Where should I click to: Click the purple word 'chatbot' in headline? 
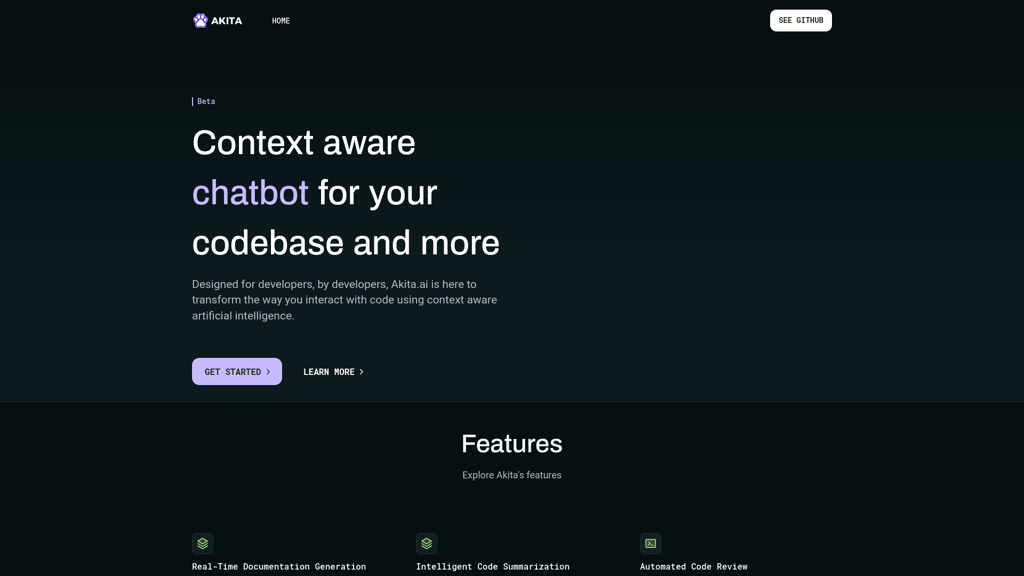click(x=250, y=193)
